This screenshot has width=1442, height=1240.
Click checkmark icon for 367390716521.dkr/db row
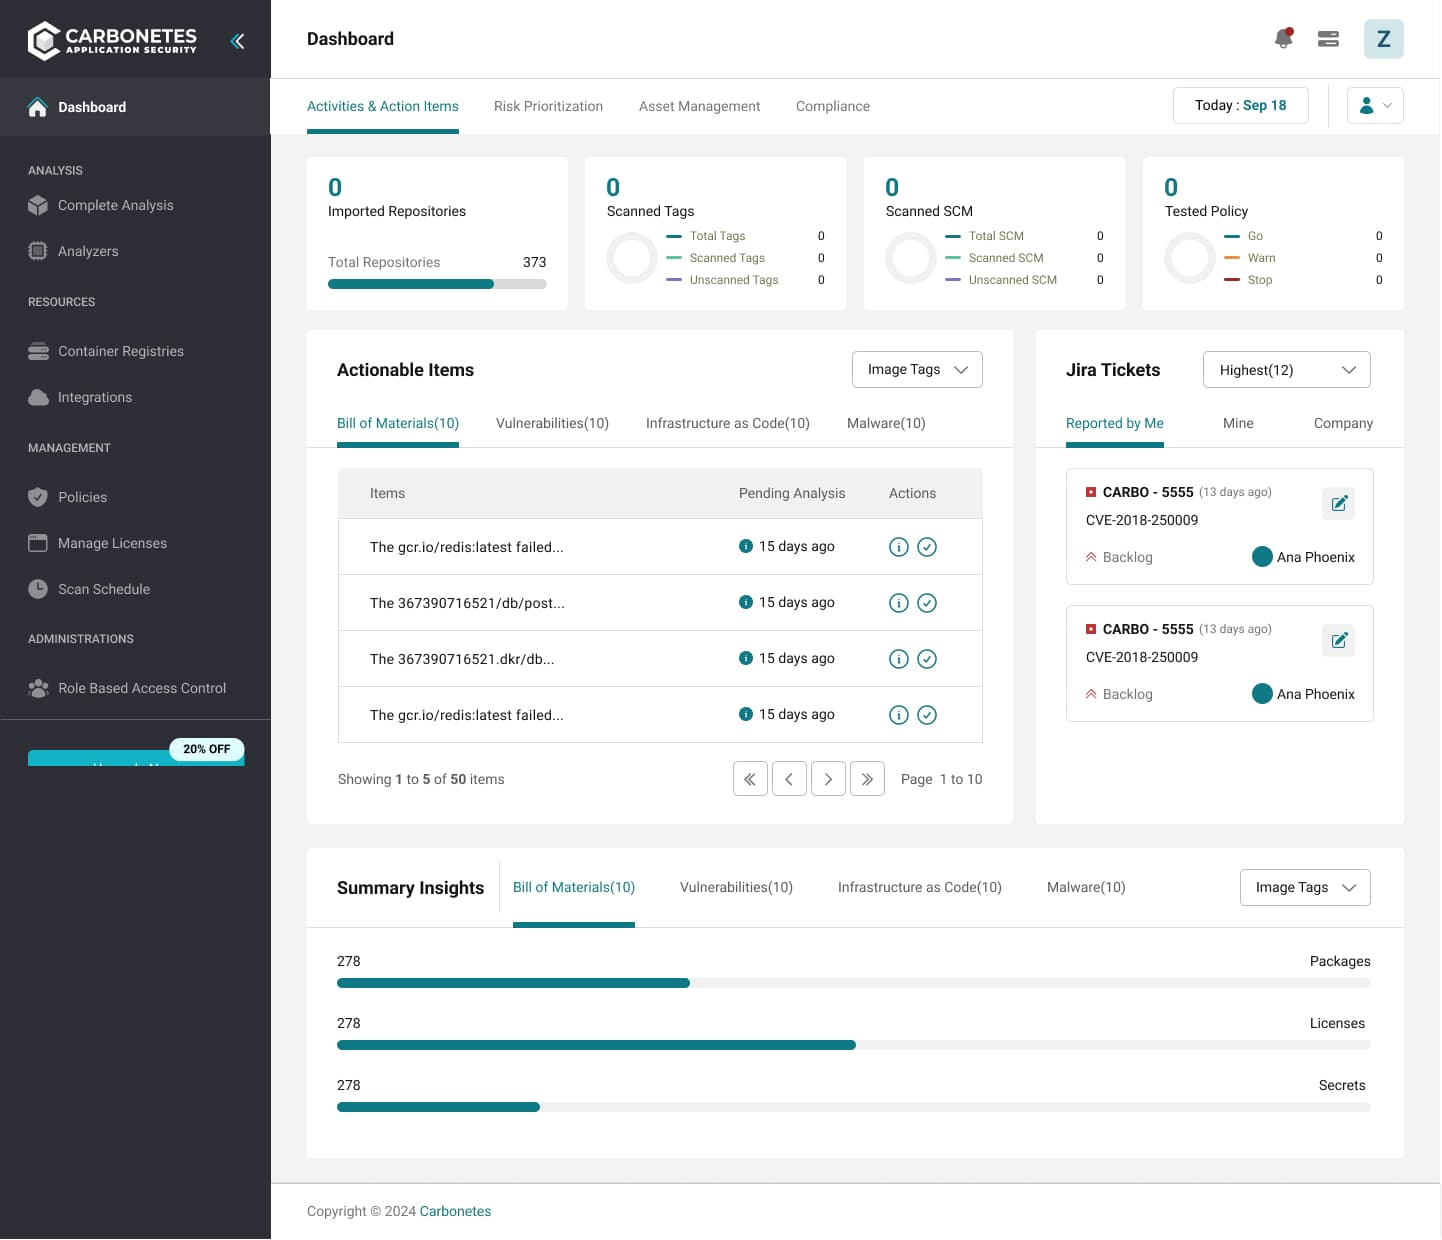[x=927, y=659]
